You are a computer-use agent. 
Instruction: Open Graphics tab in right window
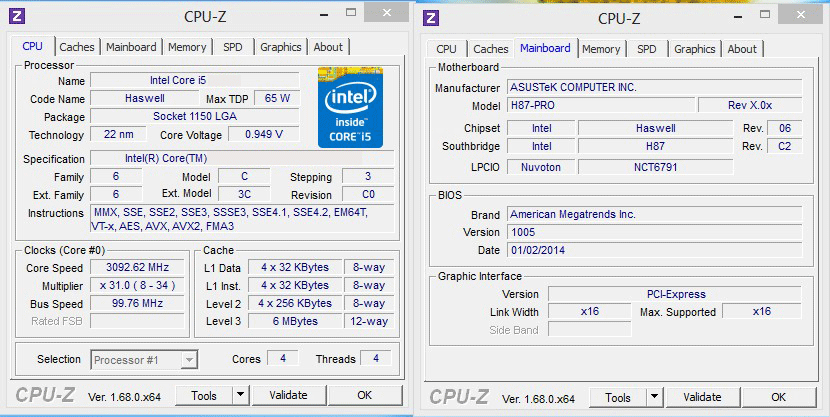(x=694, y=49)
